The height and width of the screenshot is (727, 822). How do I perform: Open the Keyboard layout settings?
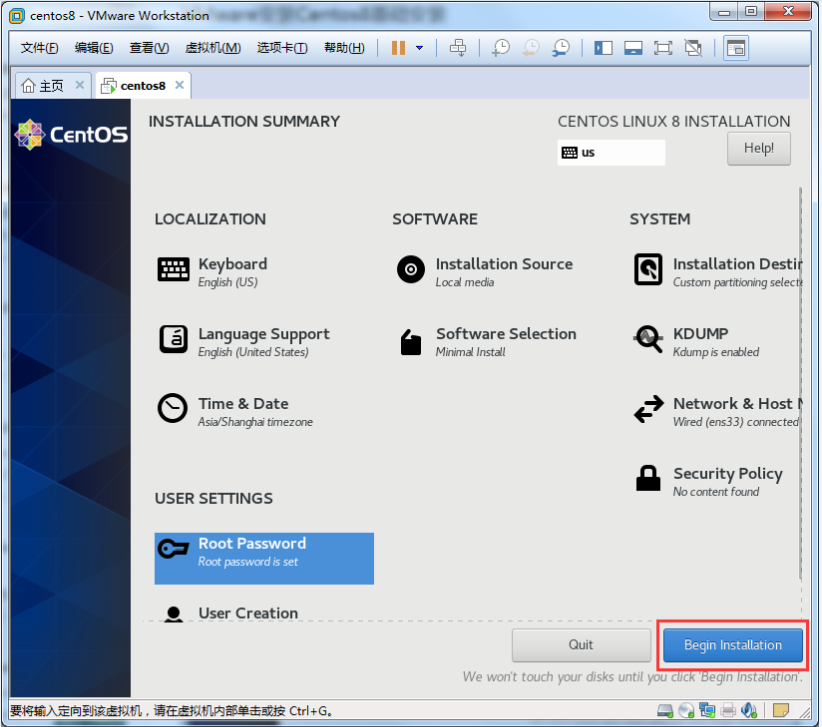click(231, 271)
